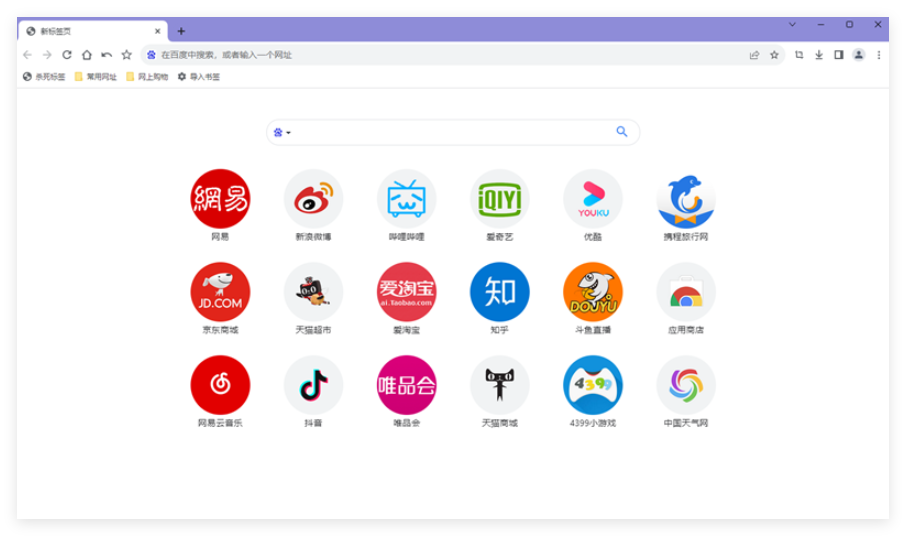Expand the Baidu search engine selector
Viewport: 906px width, 536px height.
click(x=282, y=132)
